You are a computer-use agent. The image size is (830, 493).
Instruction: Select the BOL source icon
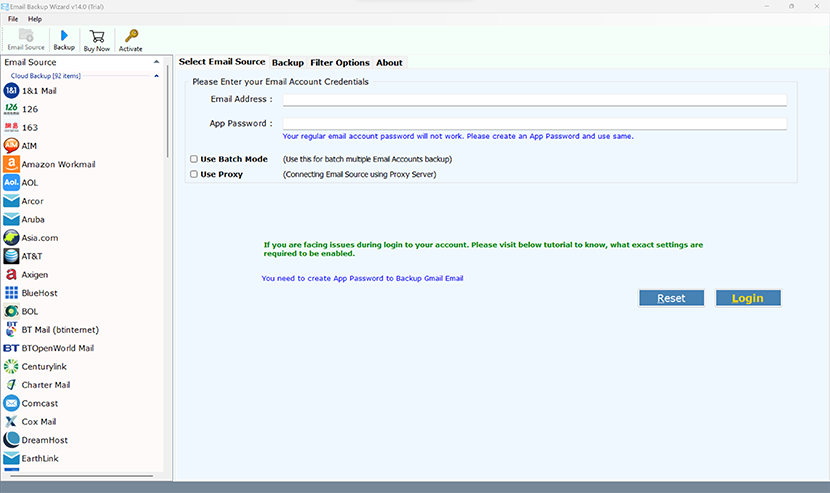(11, 311)
